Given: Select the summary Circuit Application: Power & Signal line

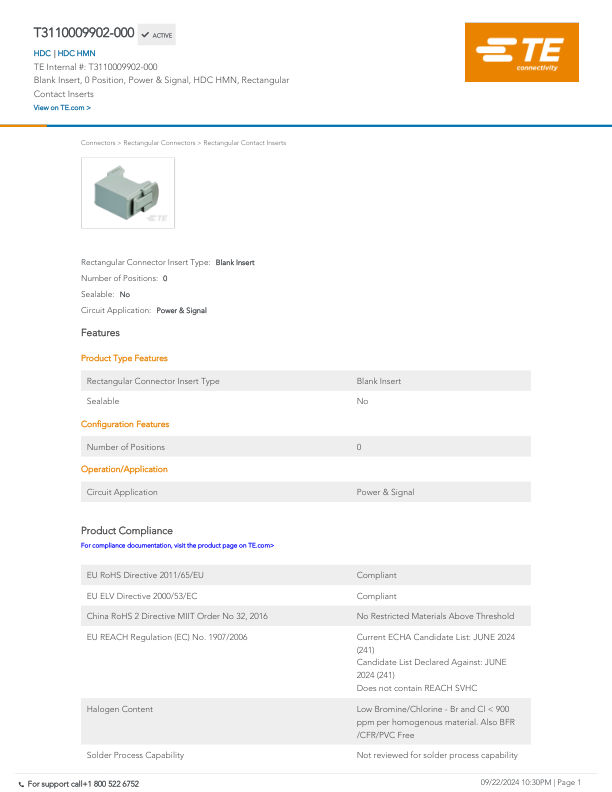Looking at the screenshot, I should click(144, 311).
